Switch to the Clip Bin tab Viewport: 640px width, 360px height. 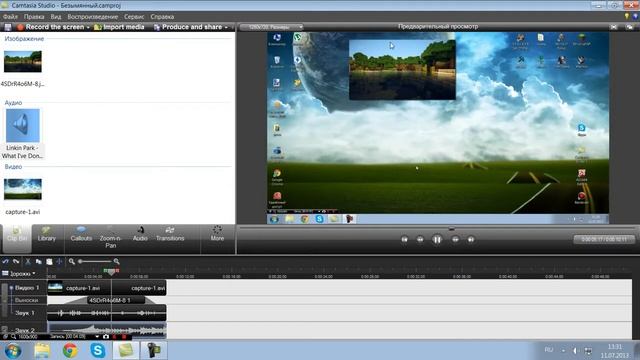pos(17,238)
